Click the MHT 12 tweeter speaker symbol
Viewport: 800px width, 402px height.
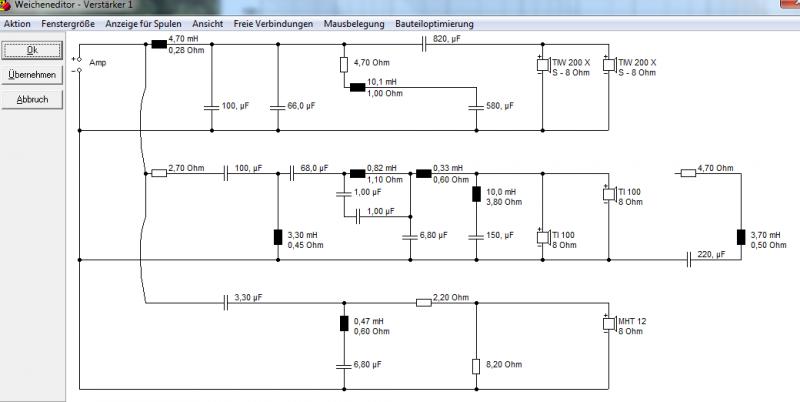click(610, 323)
